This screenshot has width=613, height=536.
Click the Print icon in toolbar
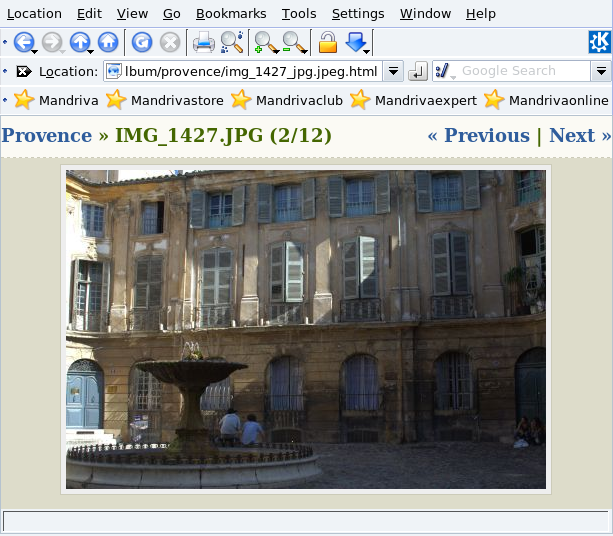[203, 42]
